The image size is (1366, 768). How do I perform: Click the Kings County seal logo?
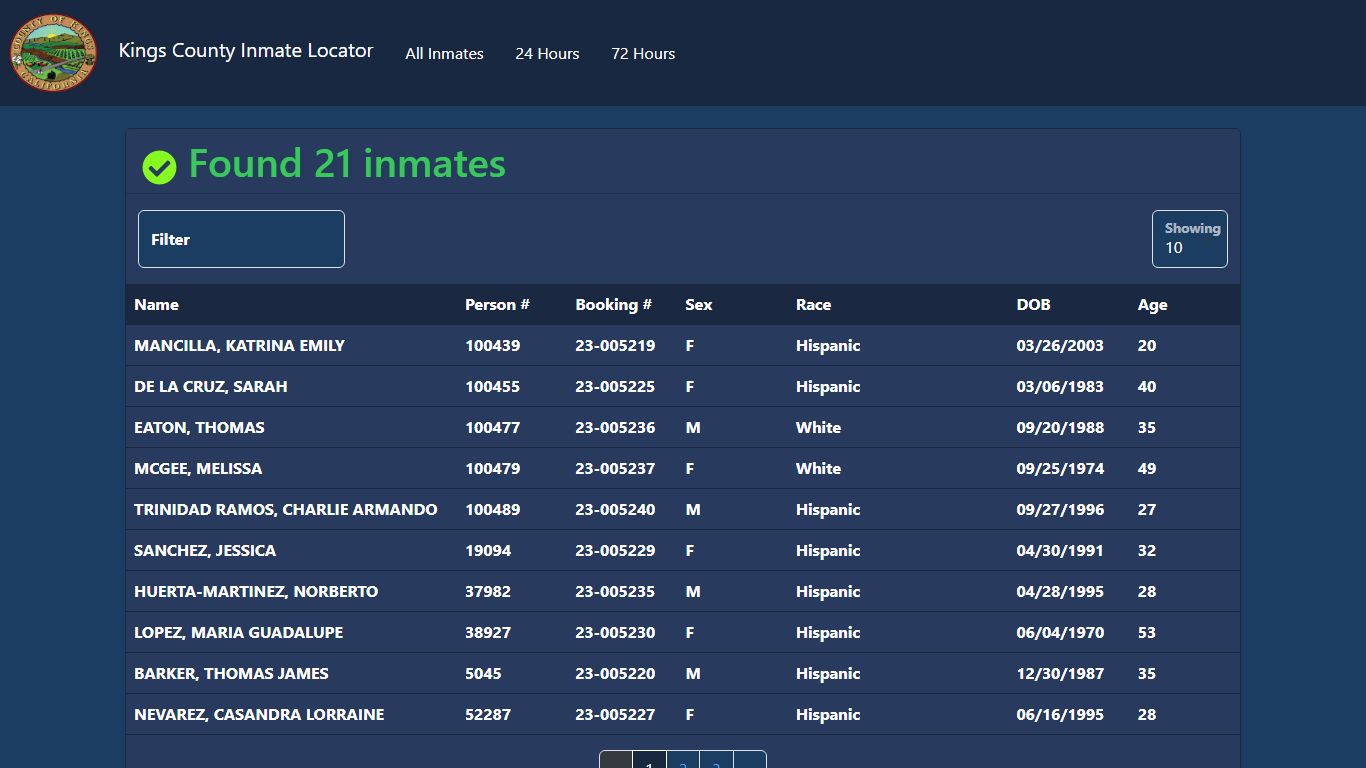pos(54,53)
